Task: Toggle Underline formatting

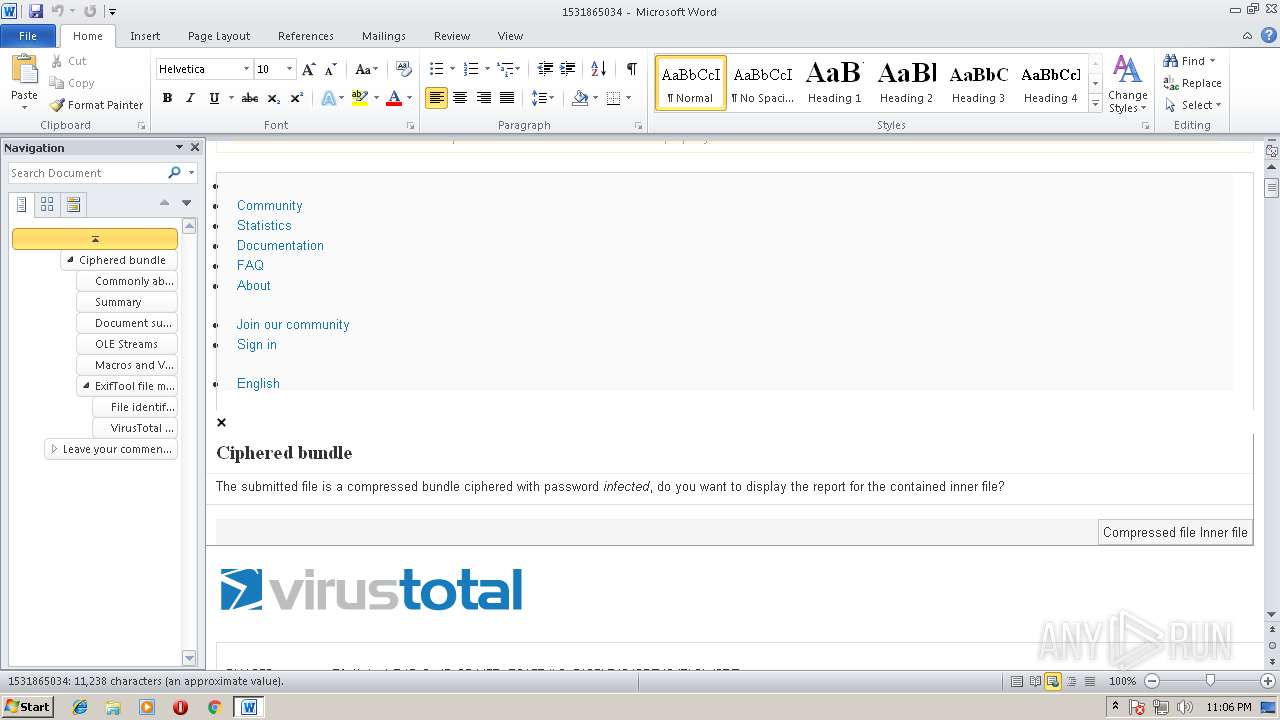Action: pos(214,98)
